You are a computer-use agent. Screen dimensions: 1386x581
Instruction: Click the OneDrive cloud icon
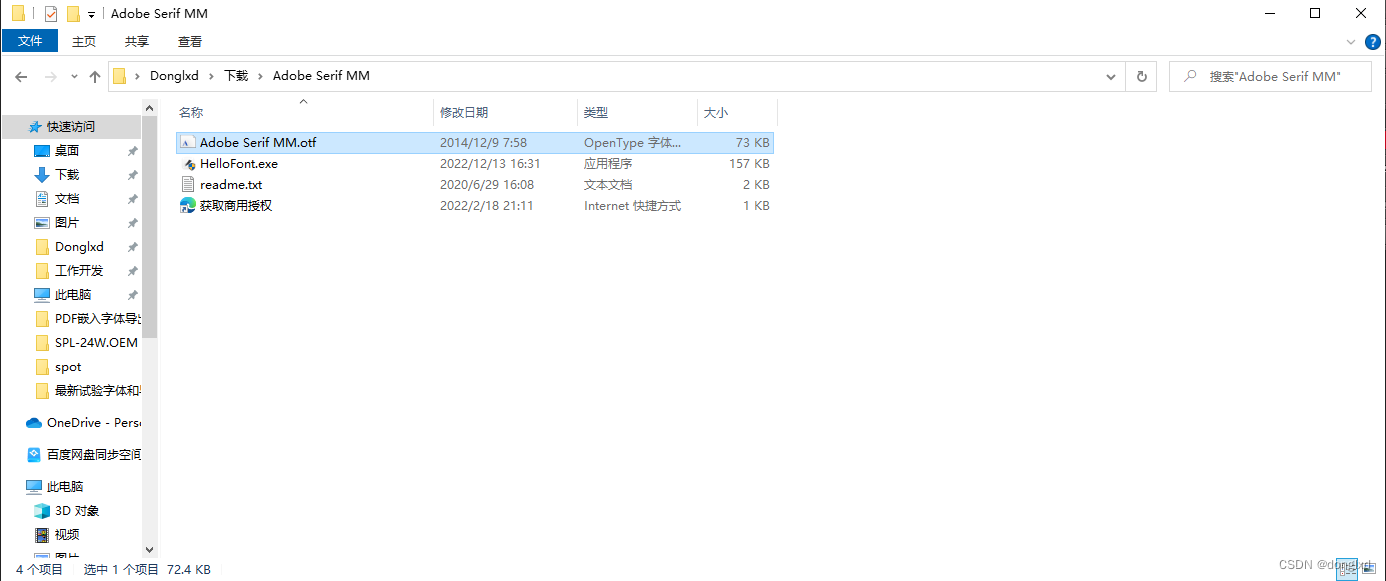(x=34, y=423)
